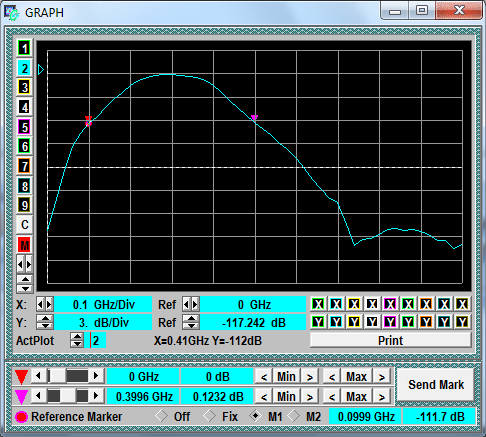
Task: Adjust the ActPlot number stepper
Action: tap(77, 340)
